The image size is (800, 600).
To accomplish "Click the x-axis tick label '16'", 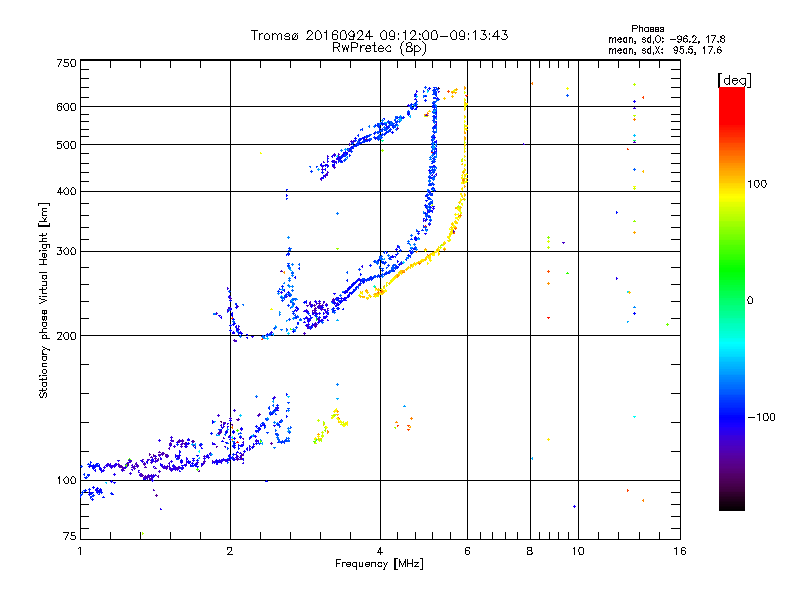I will [x=680, y=551].
